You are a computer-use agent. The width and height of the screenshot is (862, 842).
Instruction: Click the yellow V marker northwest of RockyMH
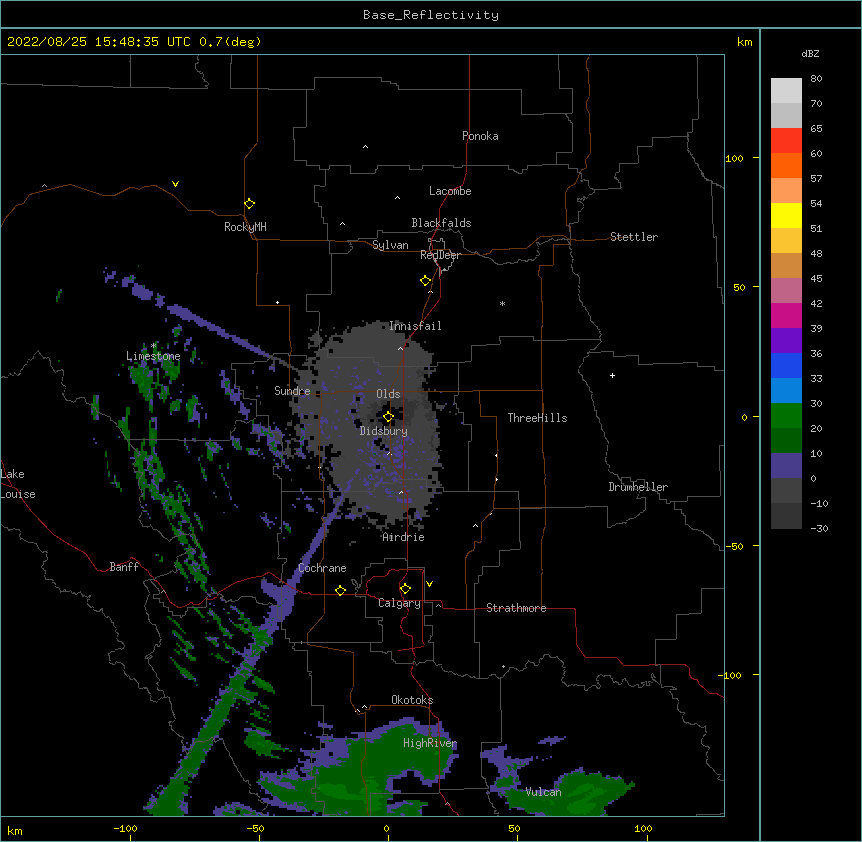(x=175, y=184)
